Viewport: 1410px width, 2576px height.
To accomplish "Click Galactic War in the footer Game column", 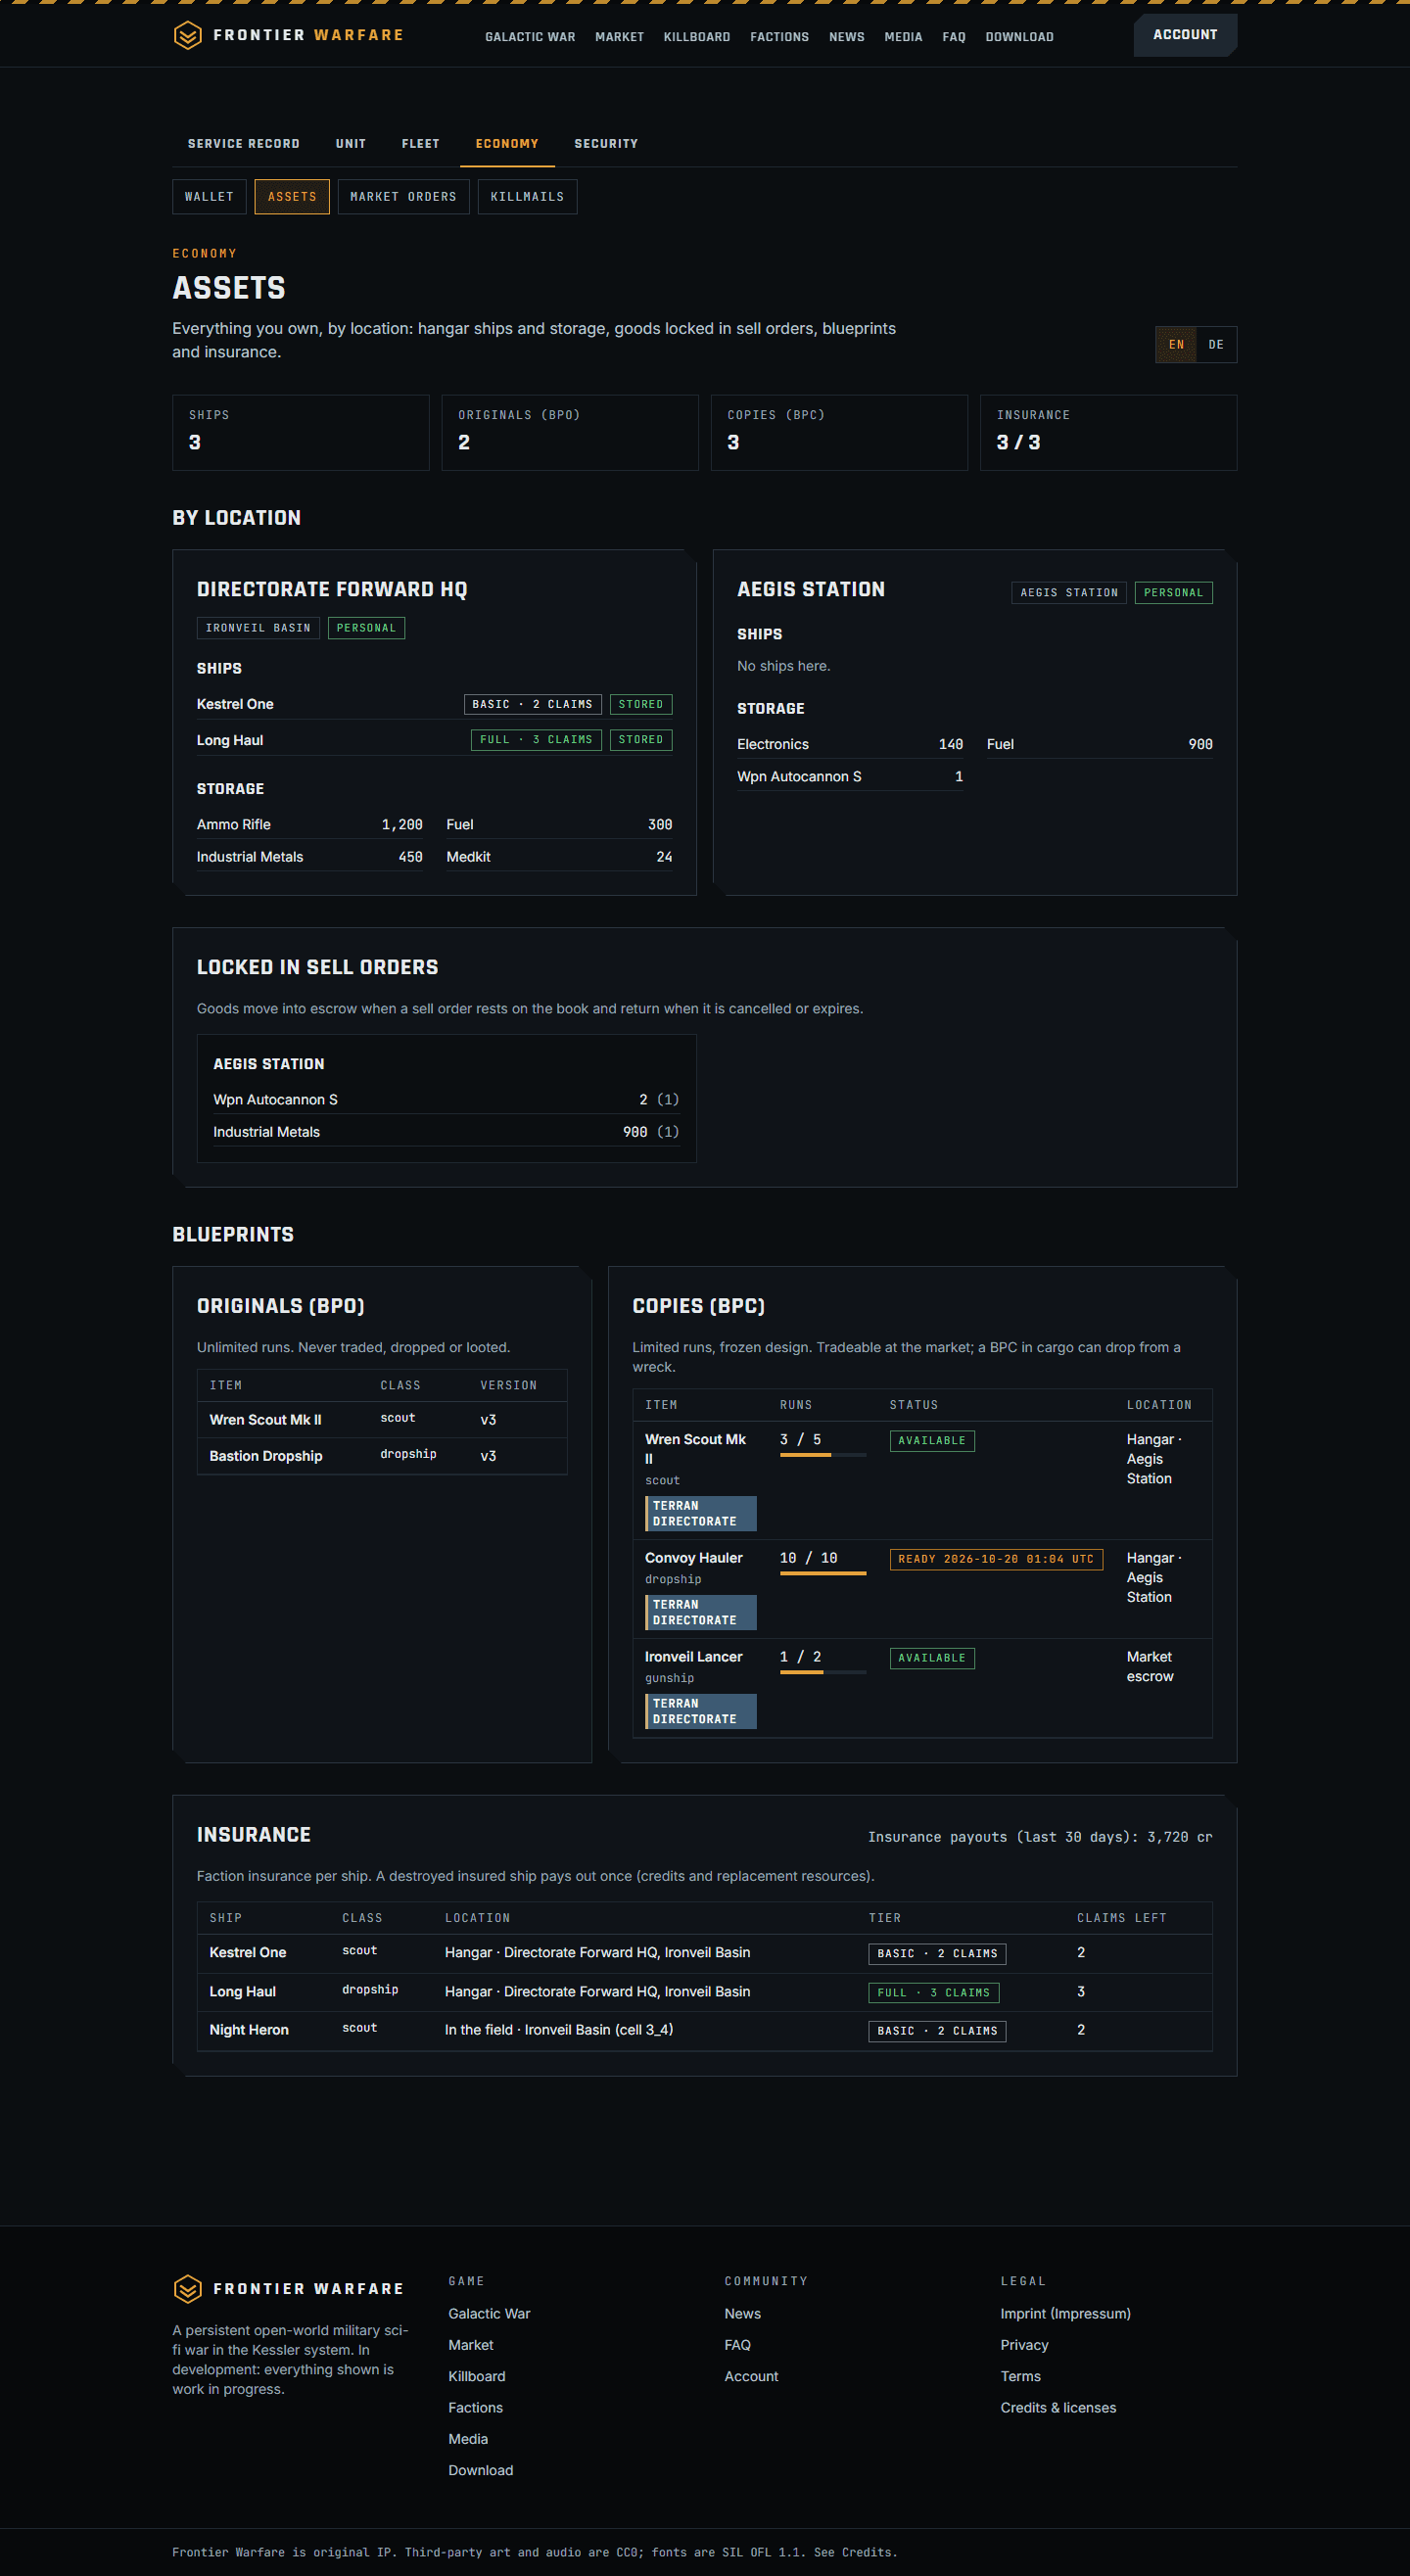I will [x=489, y=2314].
